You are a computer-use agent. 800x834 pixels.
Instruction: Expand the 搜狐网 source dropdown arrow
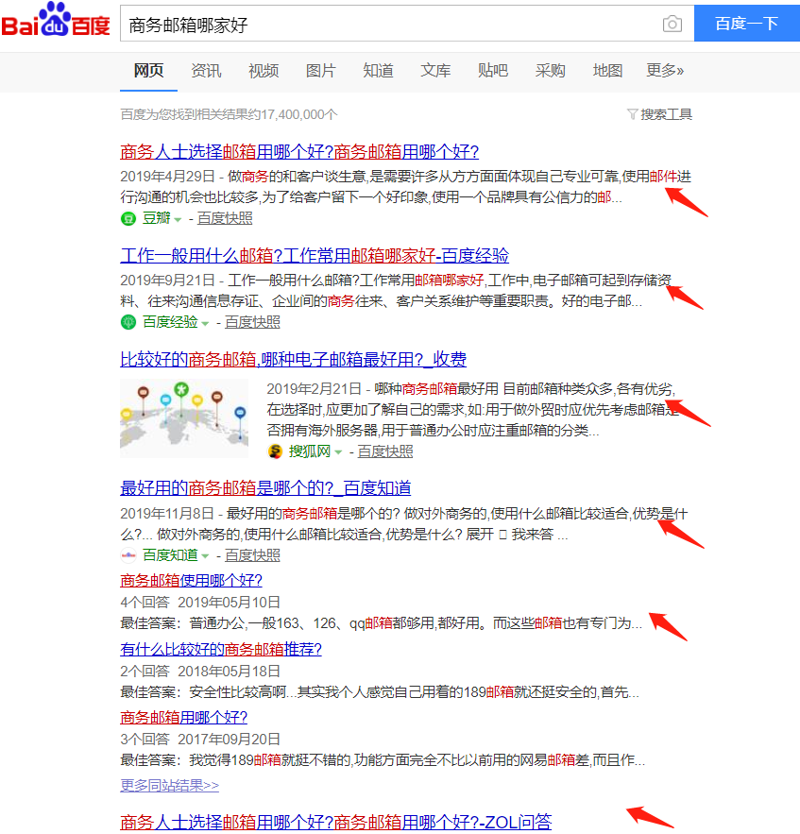coord(338,453)
